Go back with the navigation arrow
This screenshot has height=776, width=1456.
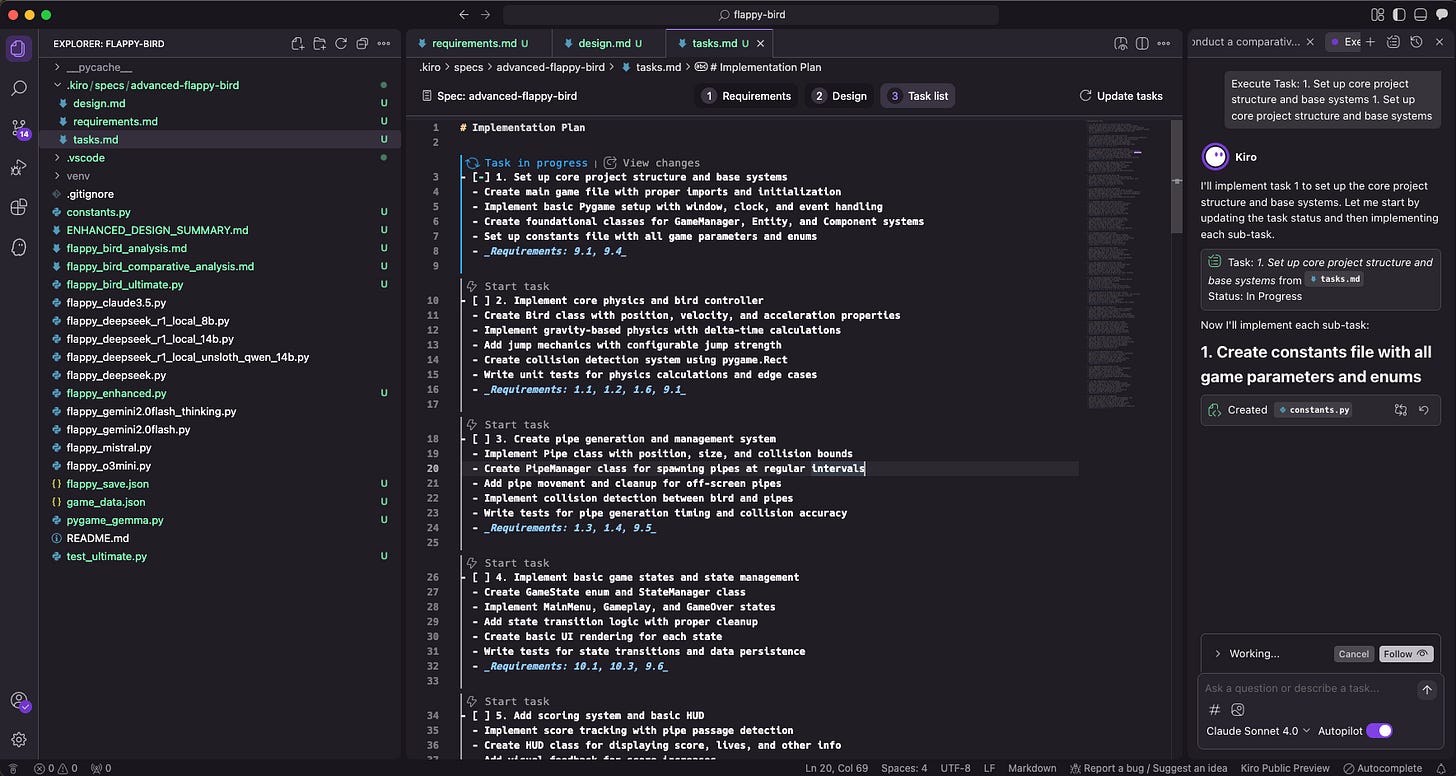[x=464, y=15]
